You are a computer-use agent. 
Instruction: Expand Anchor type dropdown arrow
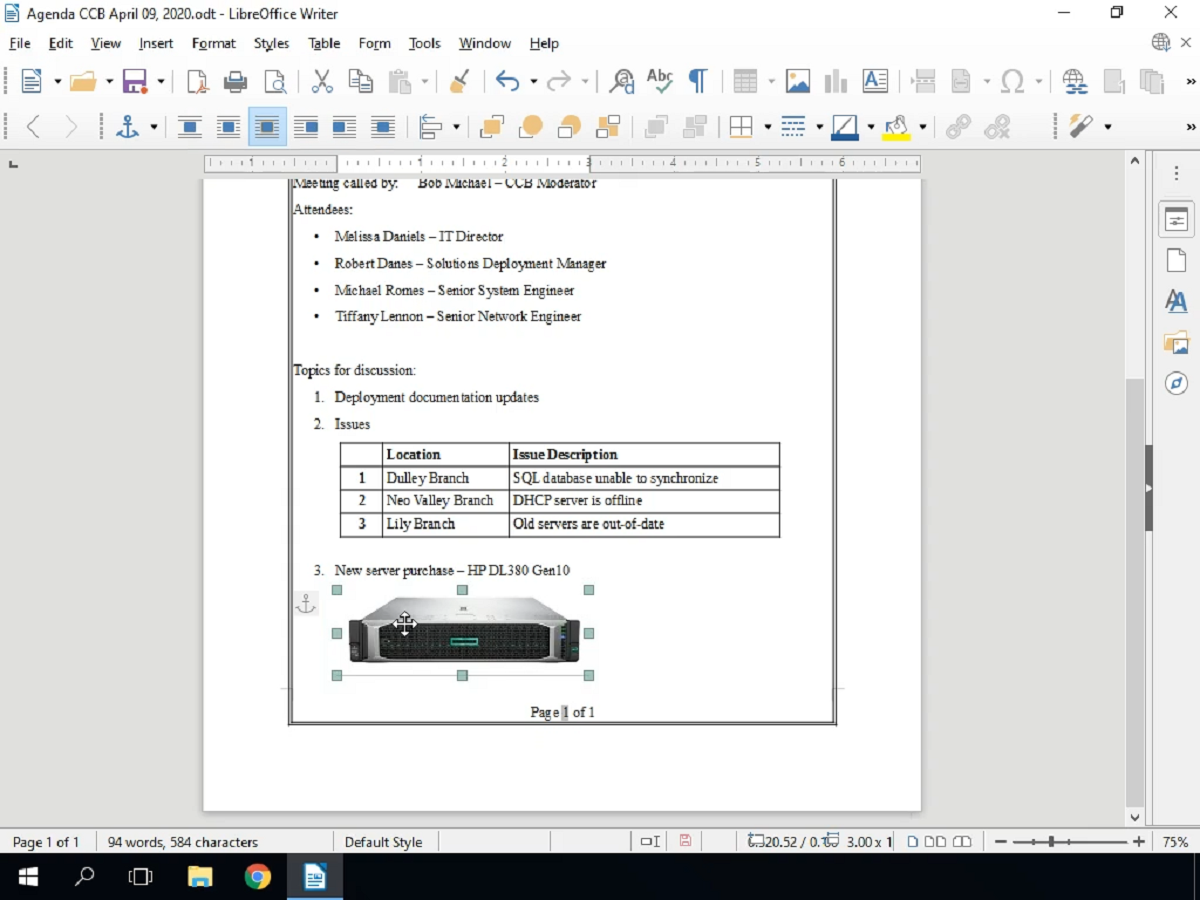[153, 127]
